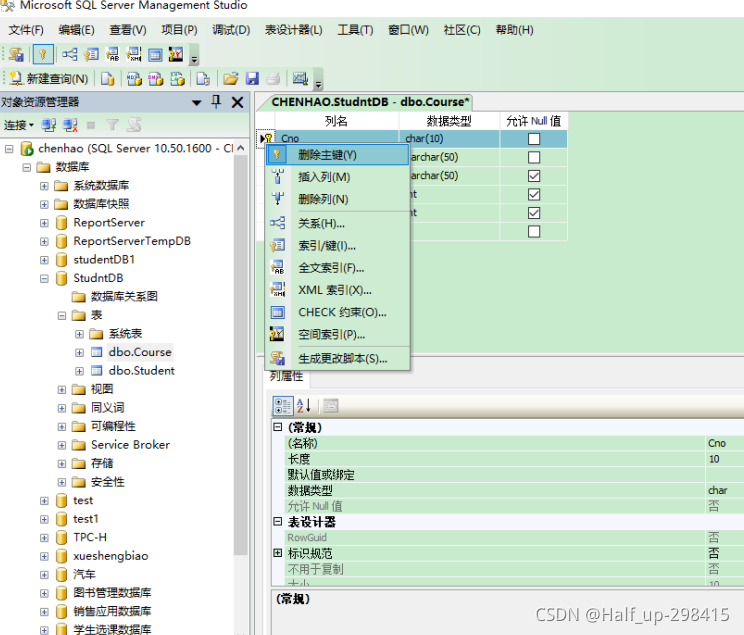Uncheck Allow Null in third row
The width and height of the screenshot is (744, 635).
[x=534, y=176]
